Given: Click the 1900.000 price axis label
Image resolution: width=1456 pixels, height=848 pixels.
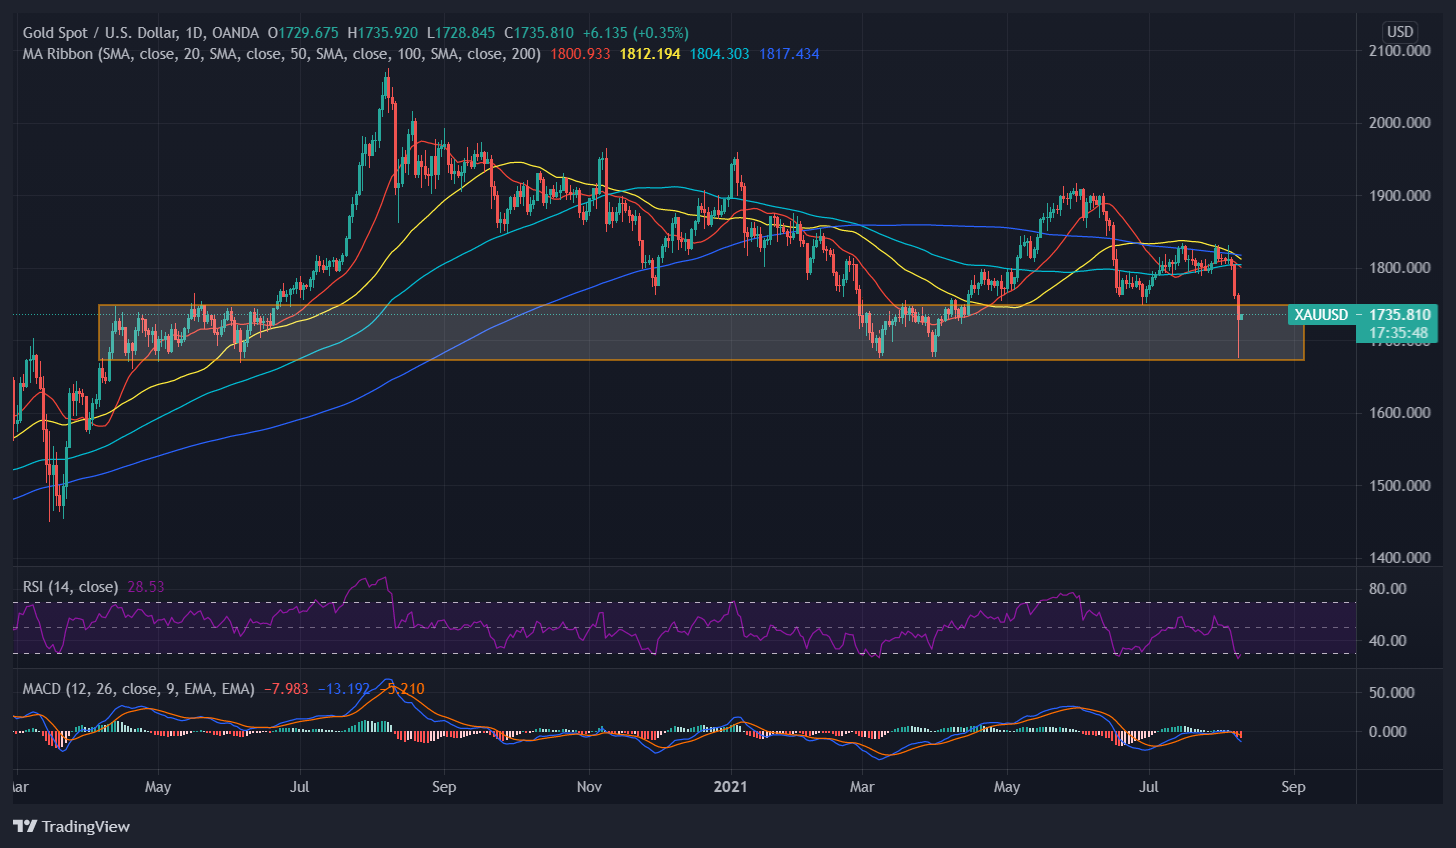Looking at the screenshot, I should (1400, 195).
